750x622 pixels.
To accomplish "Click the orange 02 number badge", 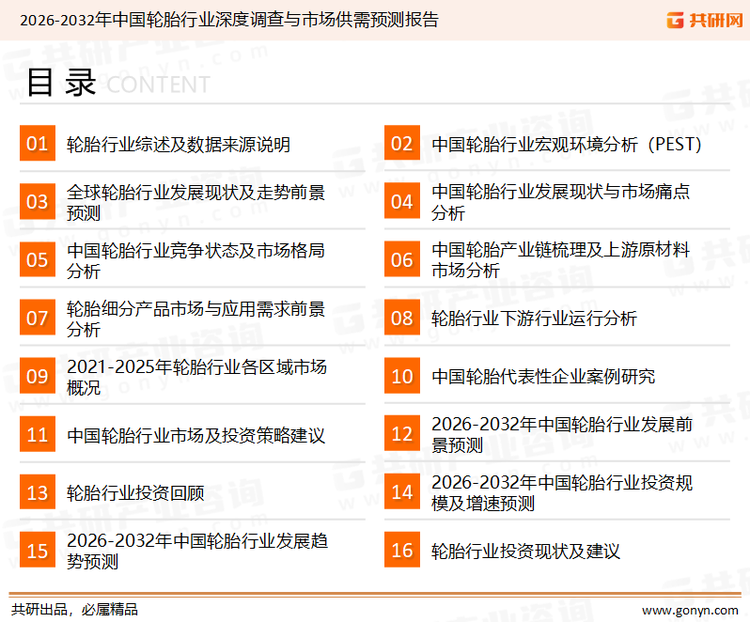I will [x=402, y=143].
